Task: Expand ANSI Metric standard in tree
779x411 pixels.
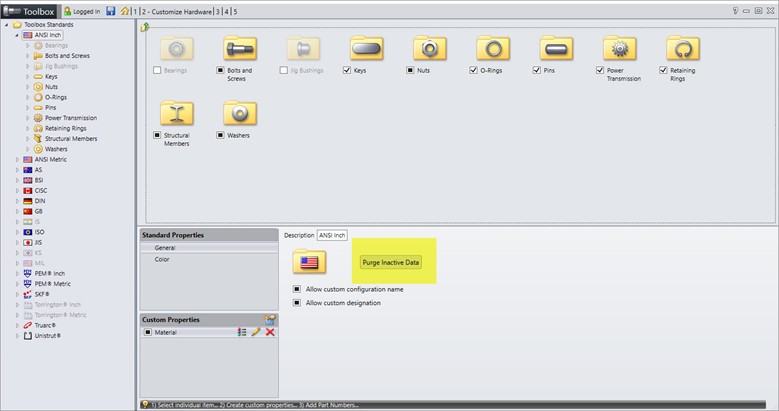Action: coord(17,159)
